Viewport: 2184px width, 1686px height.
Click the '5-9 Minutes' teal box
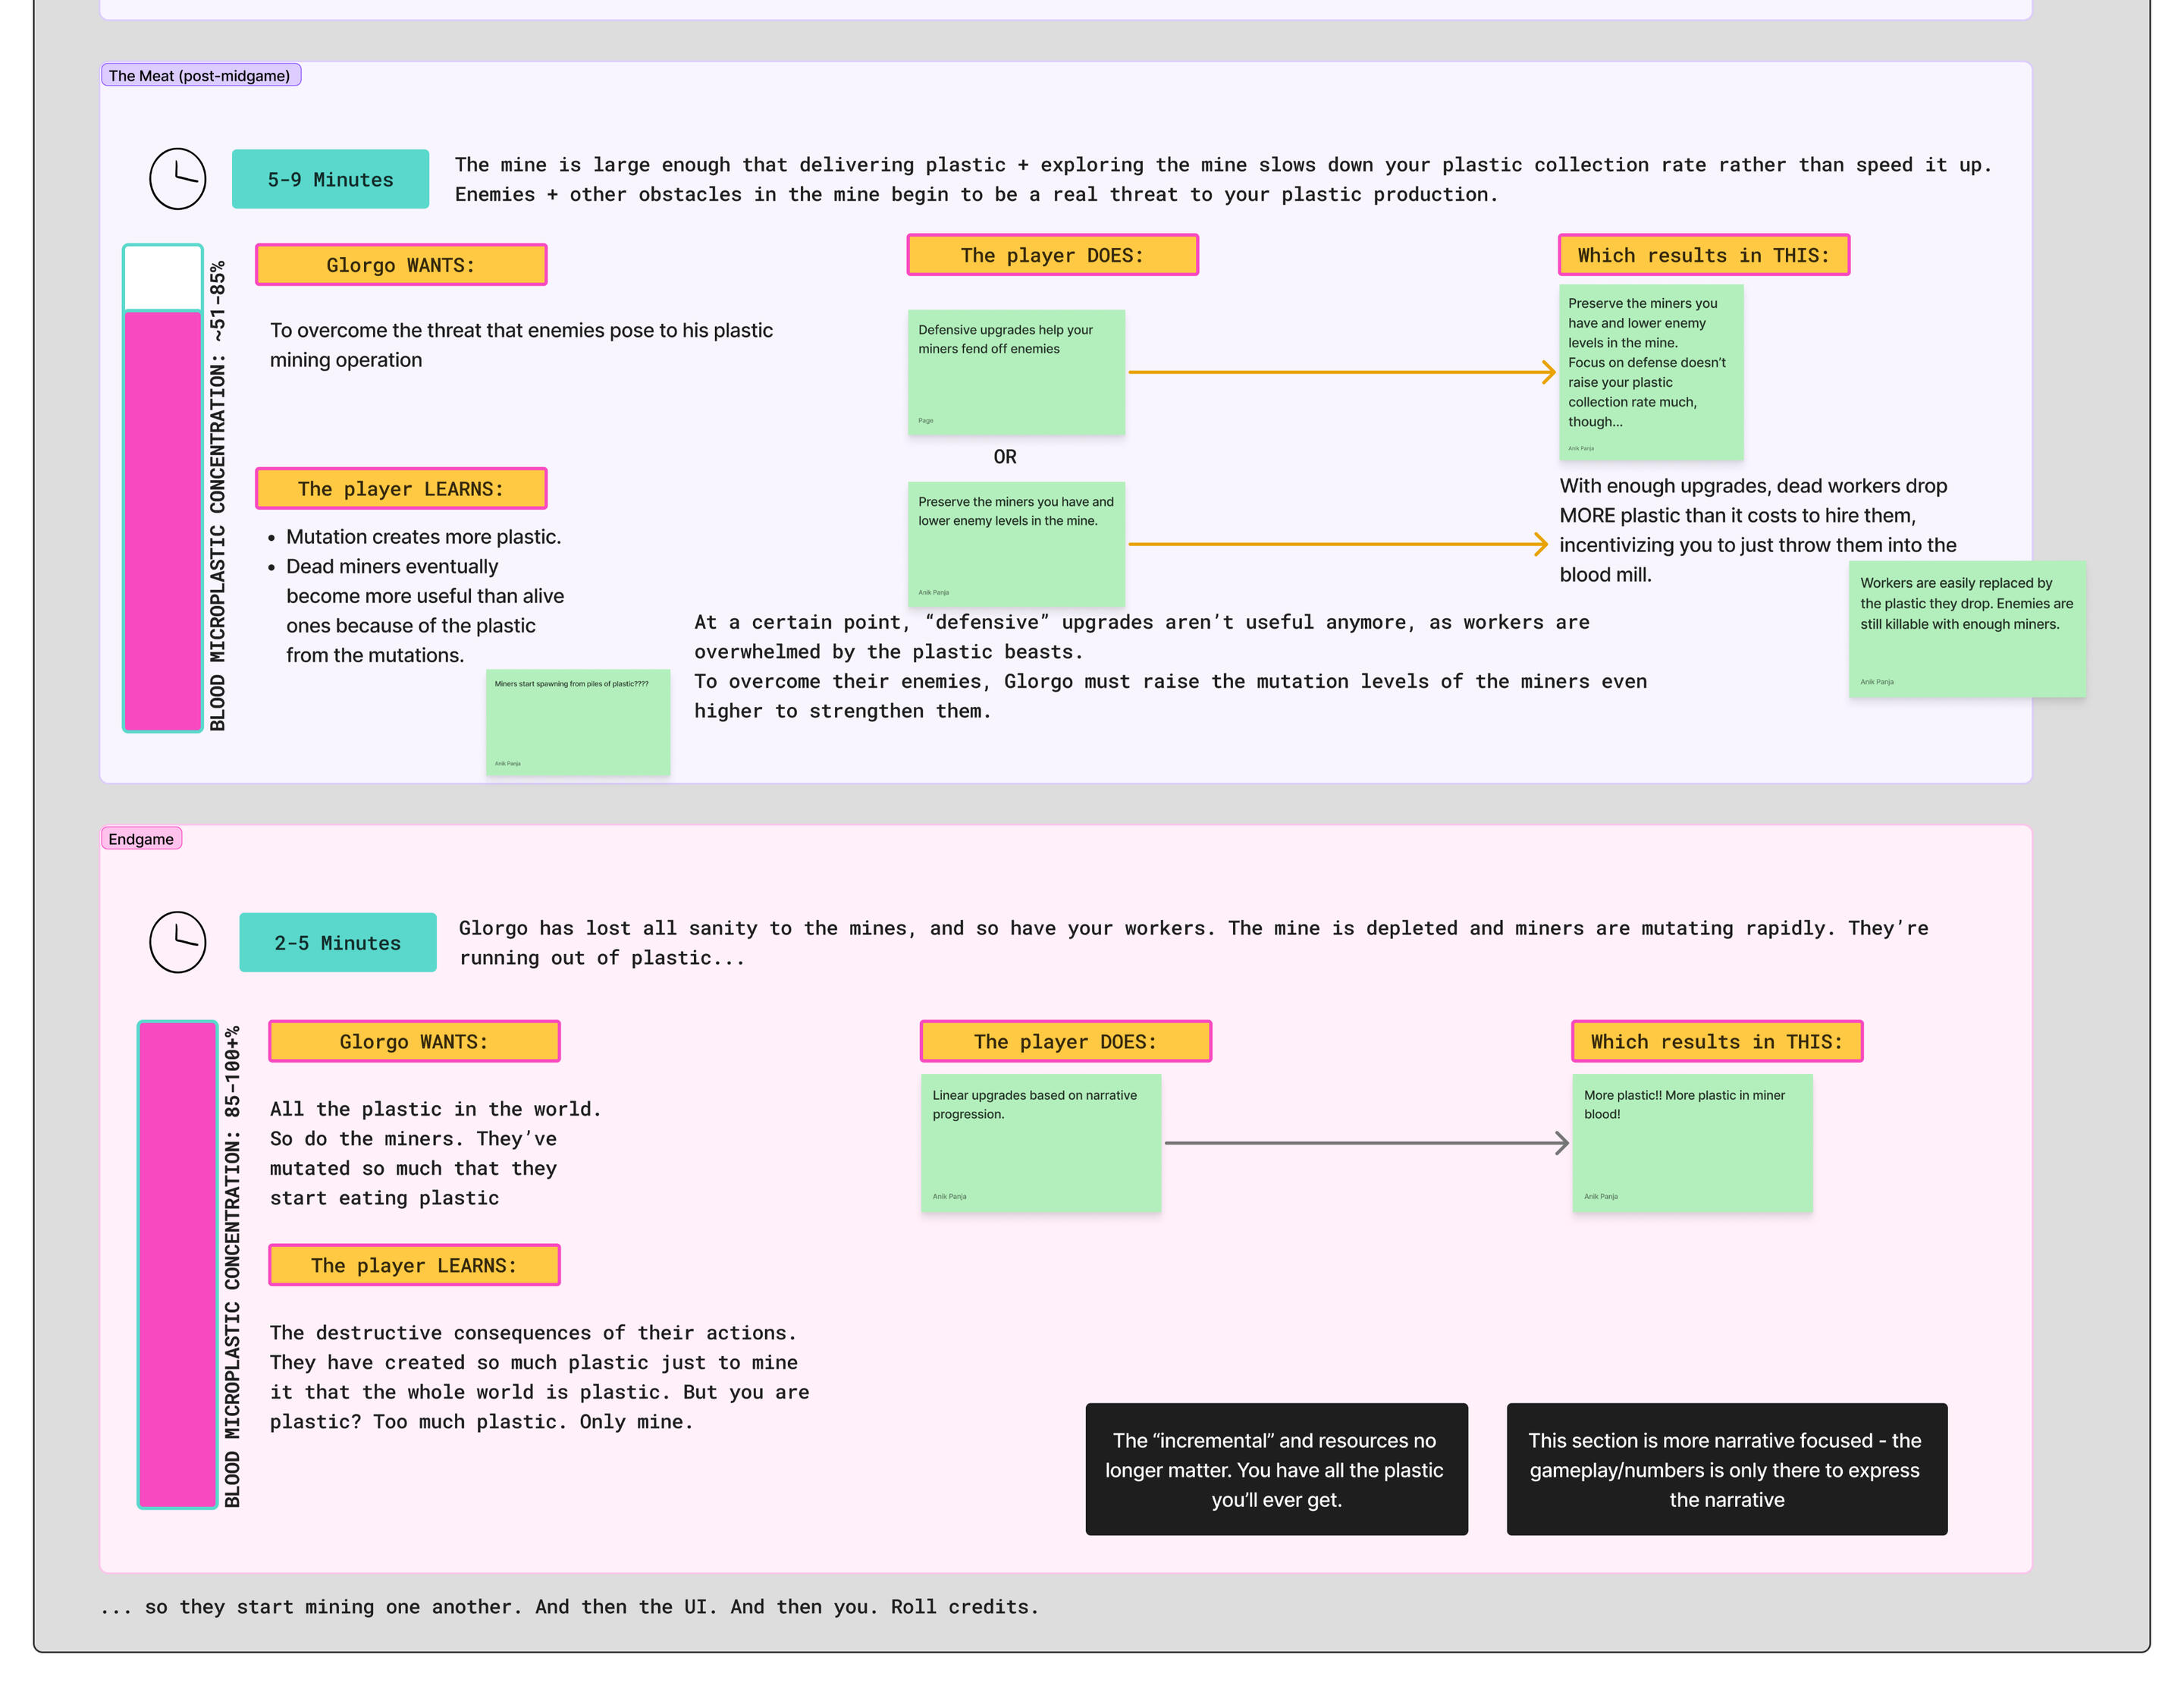[330, 179]
